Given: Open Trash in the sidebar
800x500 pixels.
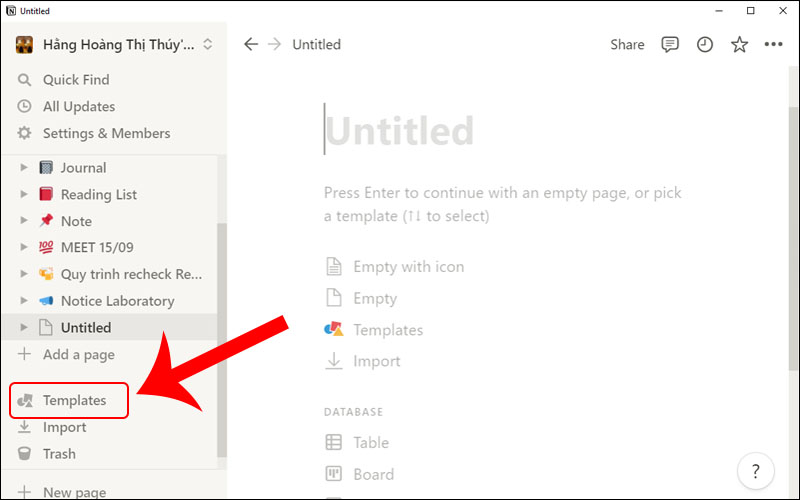Looking at the screenshot, I should tap(58, 454).
